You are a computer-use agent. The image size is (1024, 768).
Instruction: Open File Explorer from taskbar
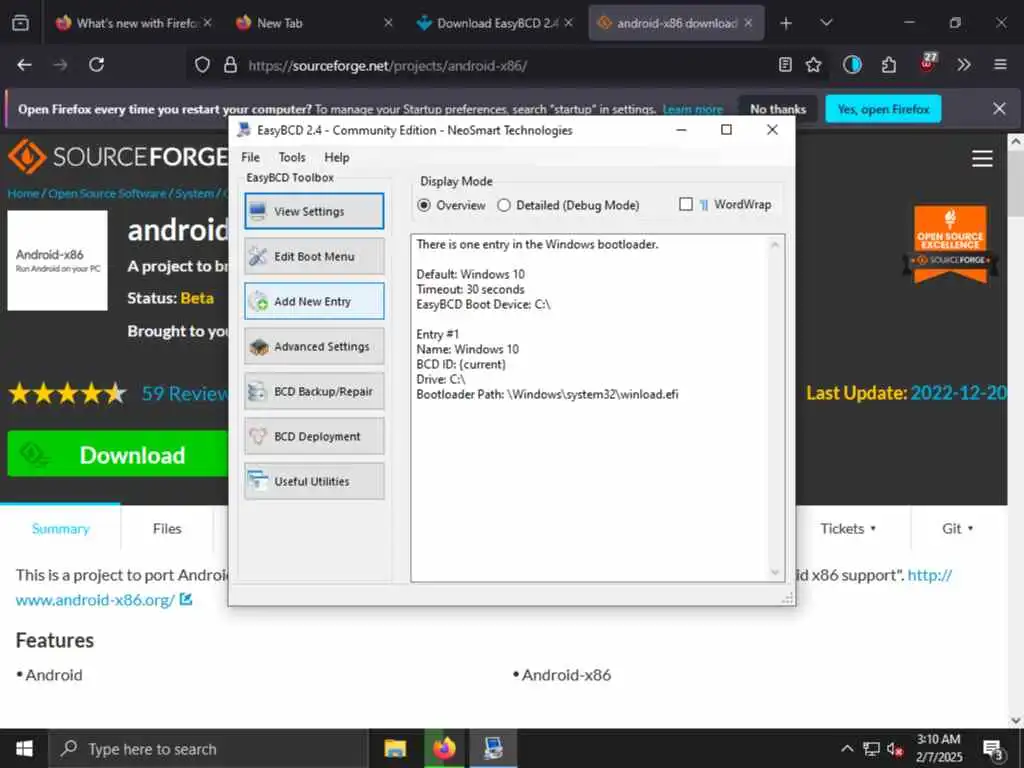395,748
